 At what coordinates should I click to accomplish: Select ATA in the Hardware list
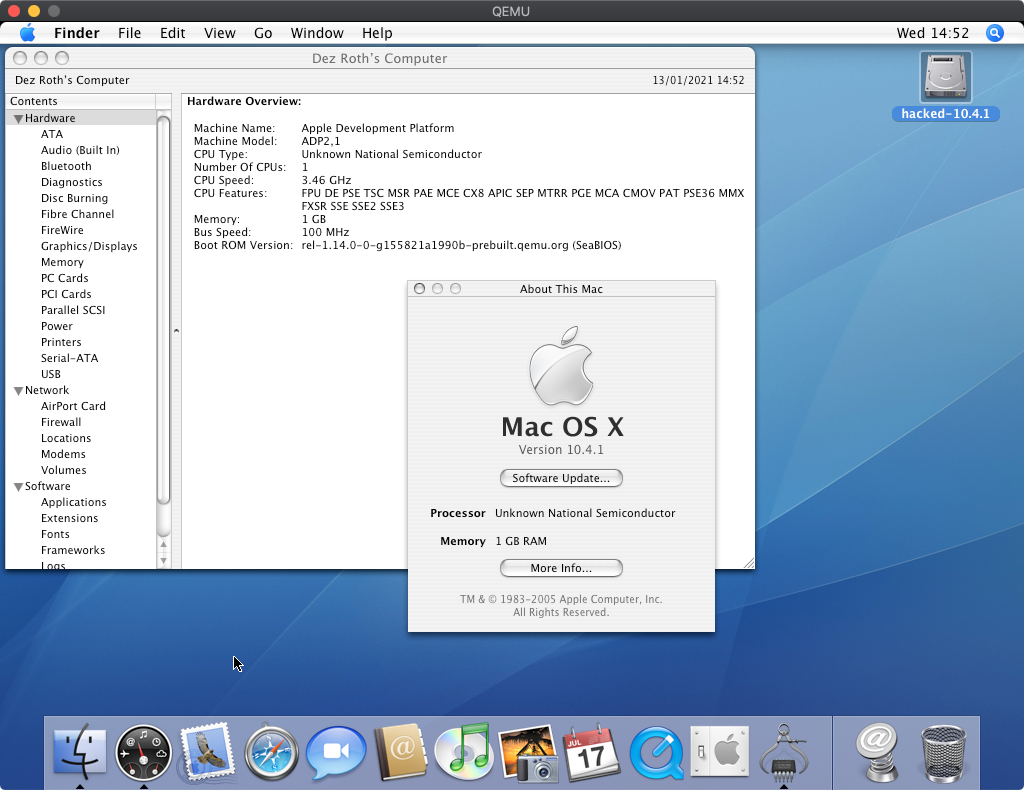pyautogui.click(x=52, y=134)
